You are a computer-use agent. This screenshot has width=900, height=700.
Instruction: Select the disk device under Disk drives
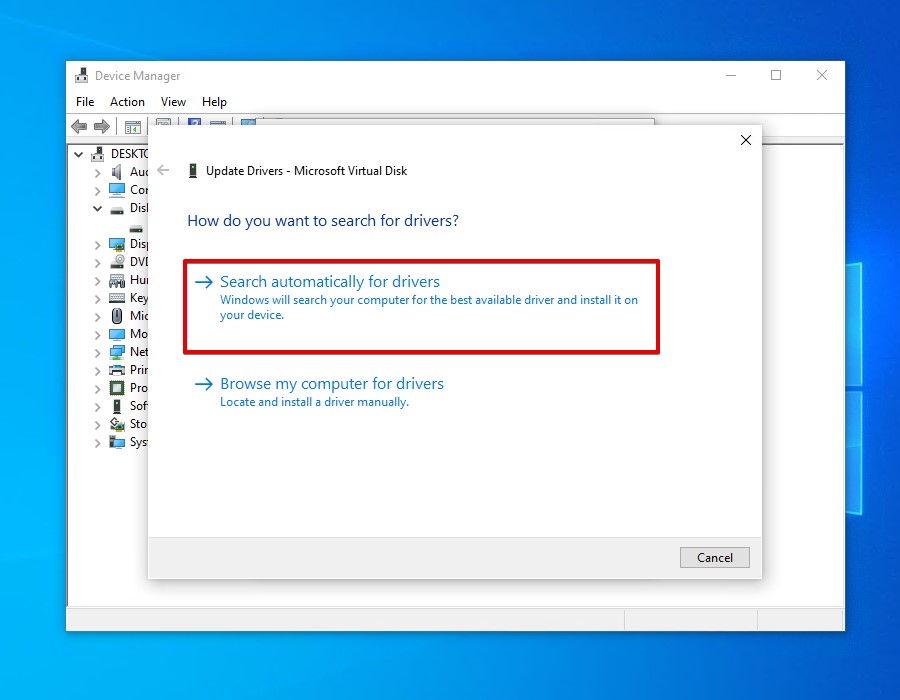pyautogui.click(x=136, y=228)
